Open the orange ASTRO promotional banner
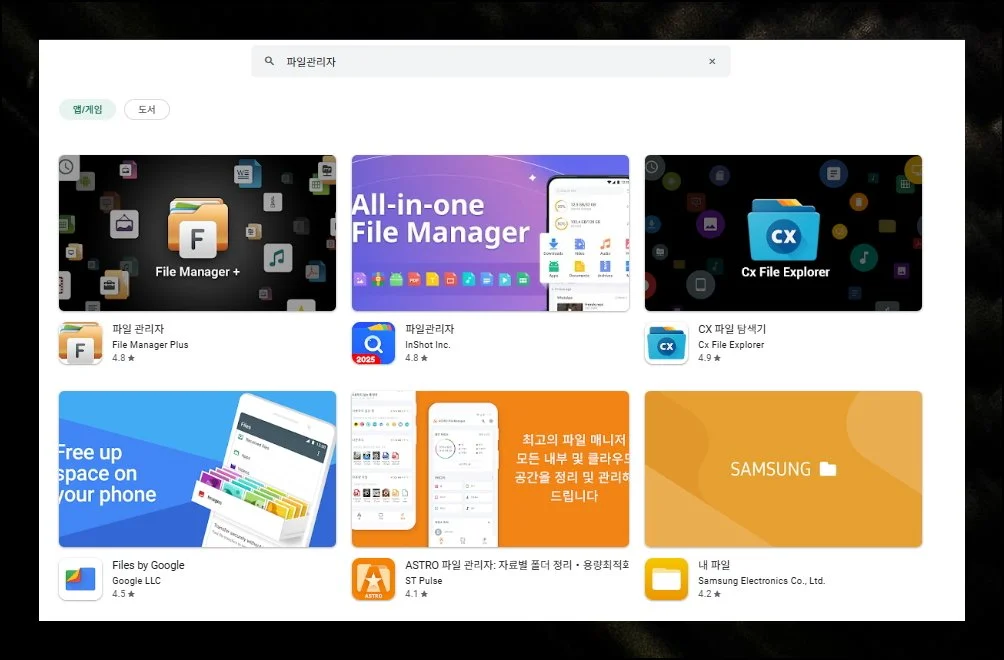Viewport: 1004px width, 660px height. point(490,469)
